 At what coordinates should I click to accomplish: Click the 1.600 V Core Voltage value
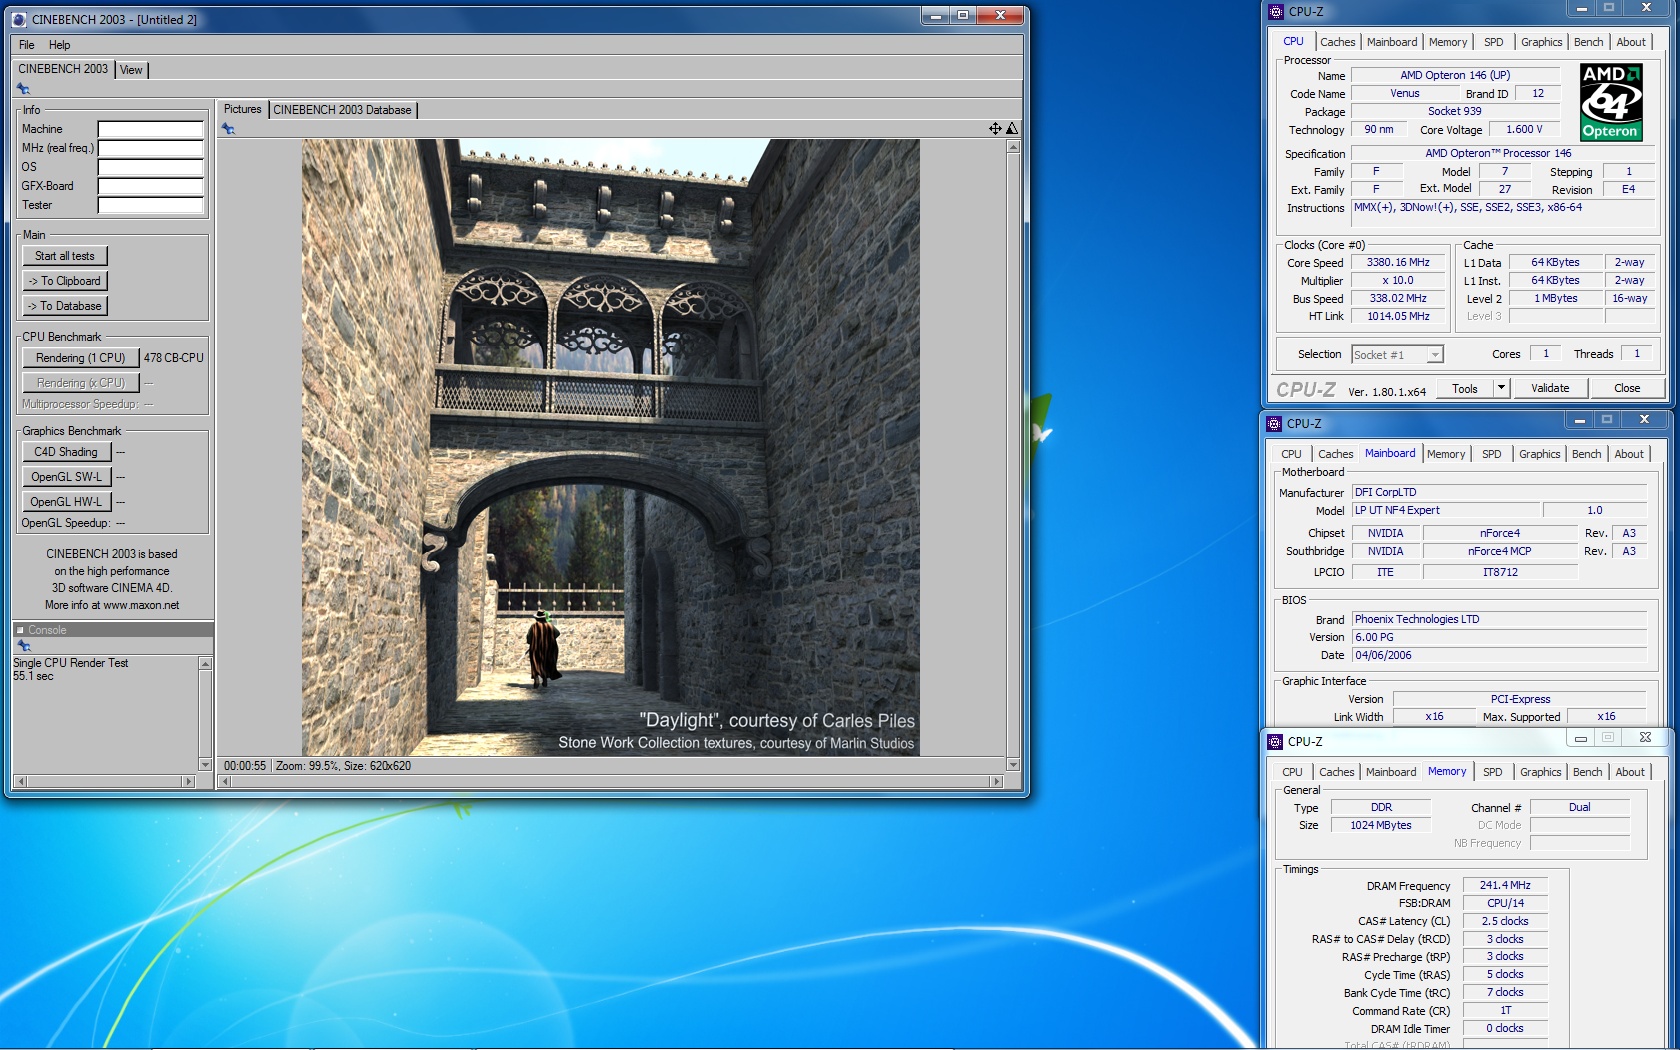tap(1524, 130)
